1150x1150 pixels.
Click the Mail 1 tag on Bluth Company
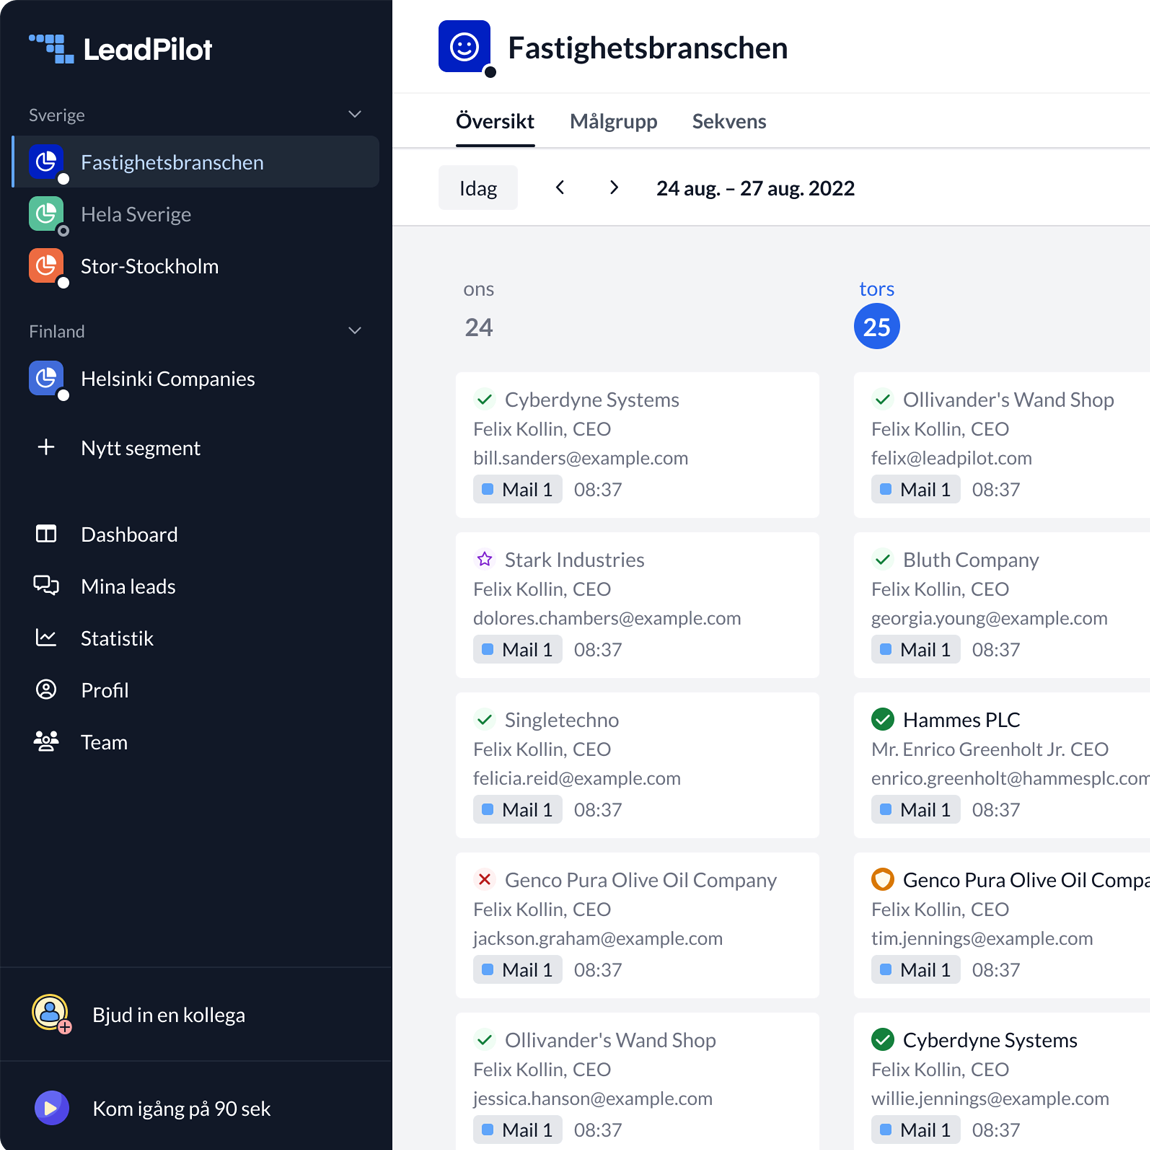916,650
